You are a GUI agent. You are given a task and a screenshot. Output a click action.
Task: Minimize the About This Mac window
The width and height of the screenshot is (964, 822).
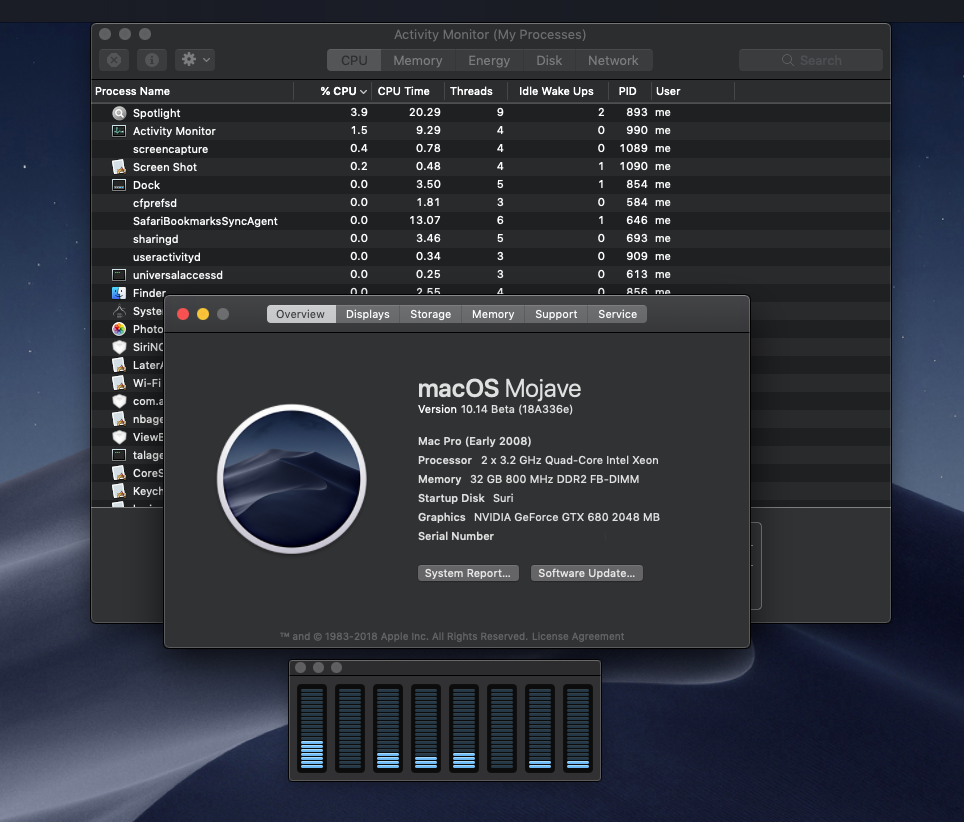[x=203, y=314]
